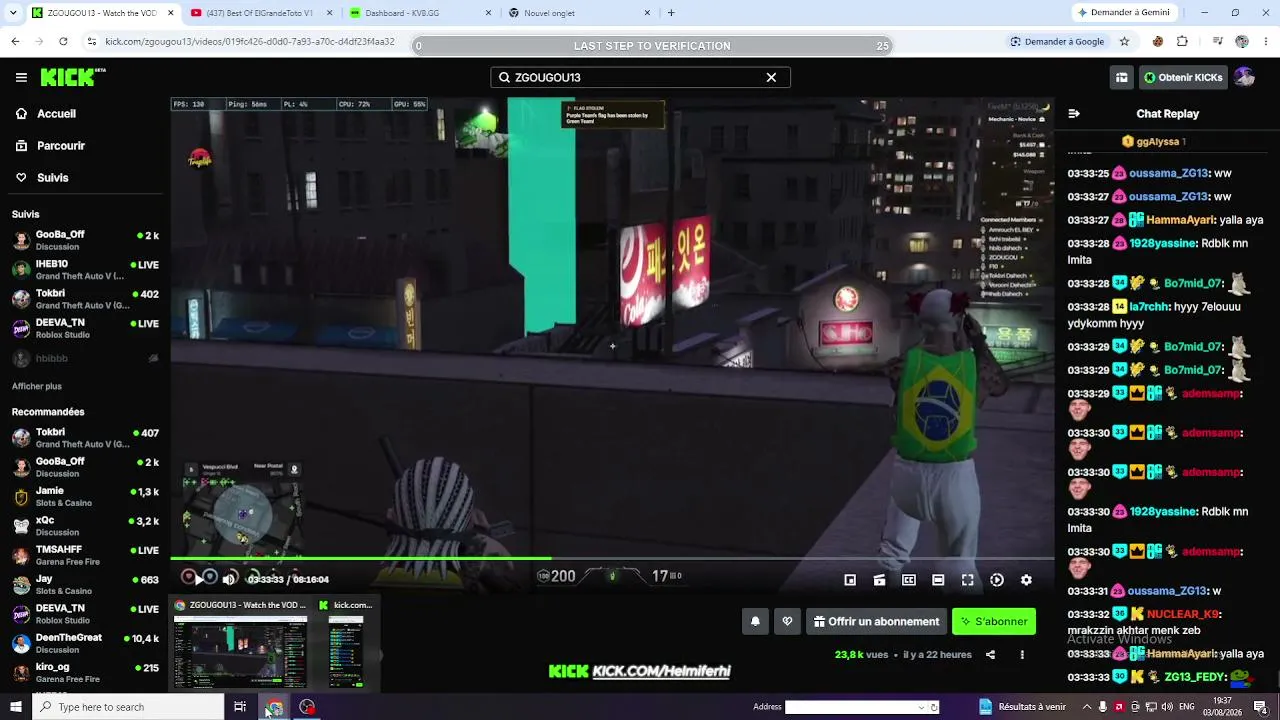Open DeenTheGreat recommended channel
This screenshot has width=1280, height=720.
click(x=85, y=644)
